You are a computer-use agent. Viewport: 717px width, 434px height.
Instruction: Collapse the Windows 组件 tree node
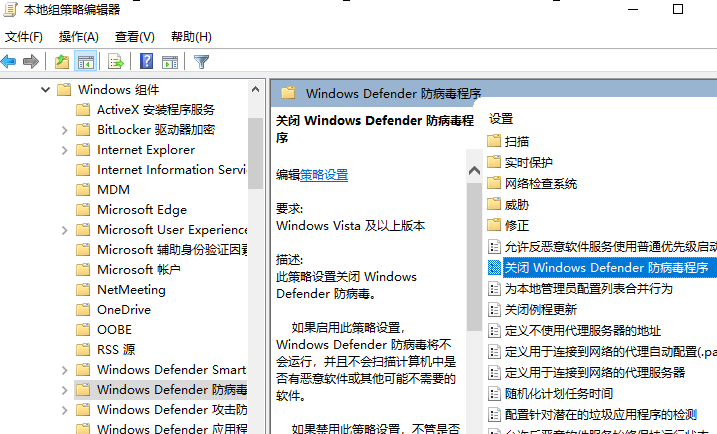pos(45,90)
